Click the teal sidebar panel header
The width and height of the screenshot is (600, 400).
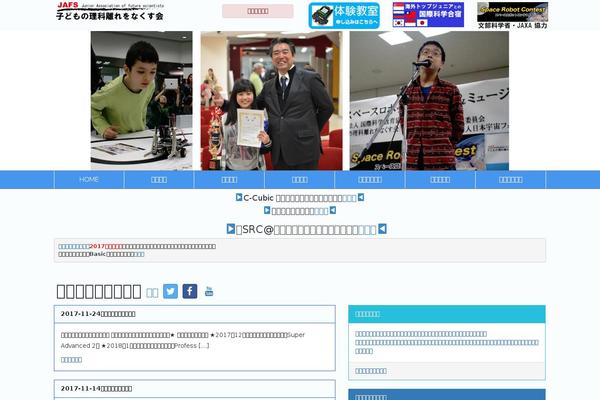(447, 314)
